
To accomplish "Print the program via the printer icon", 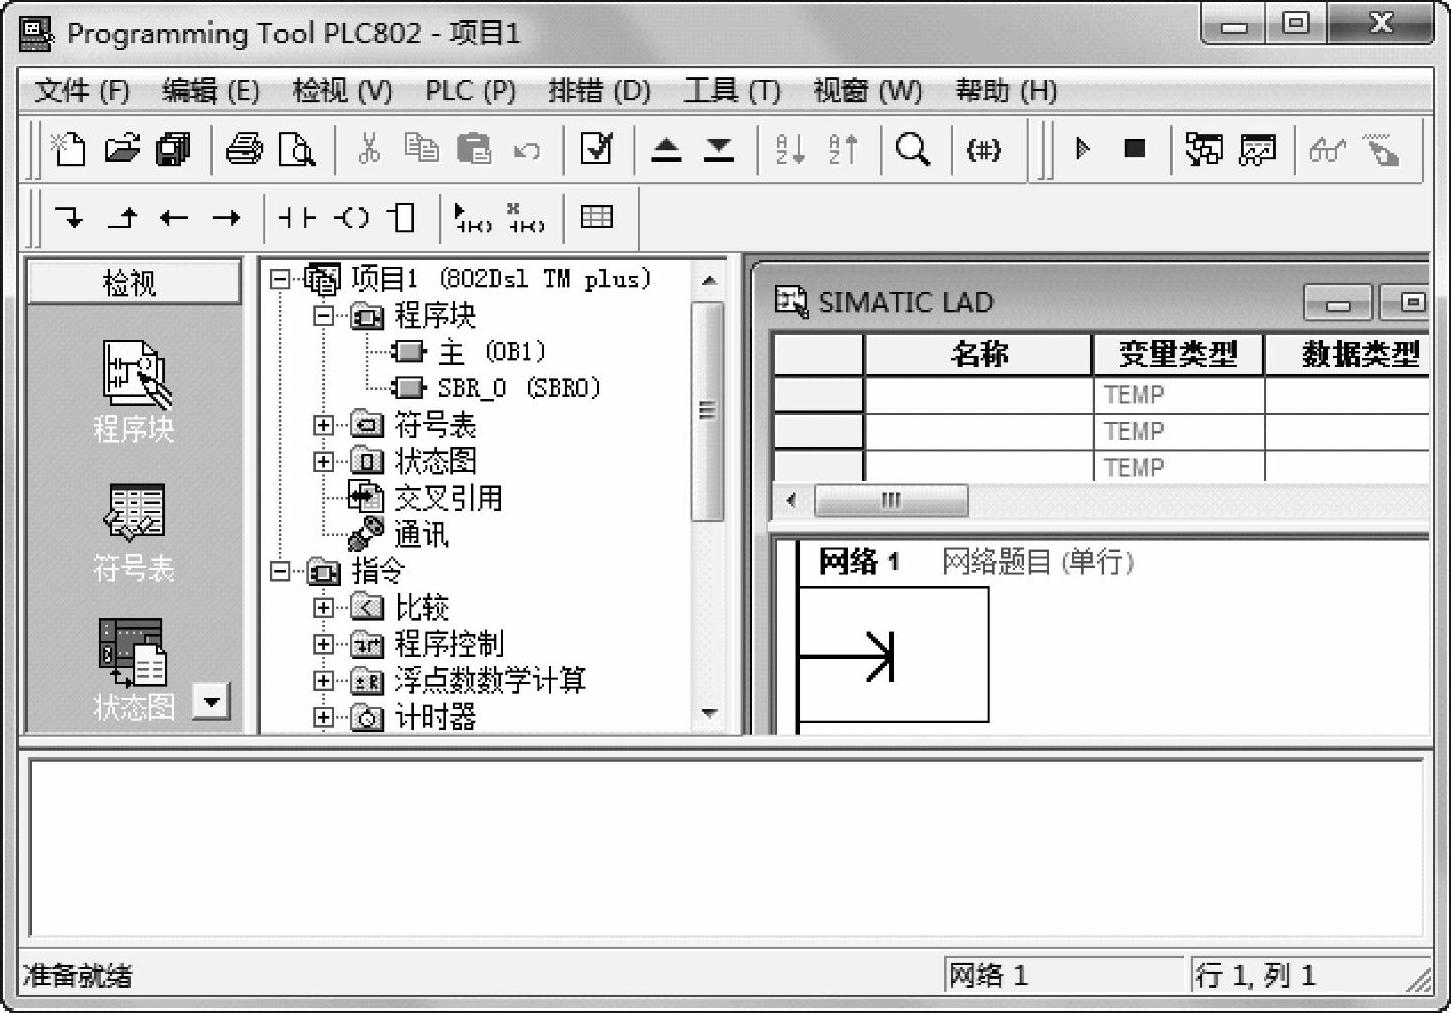I will (244, 150).
